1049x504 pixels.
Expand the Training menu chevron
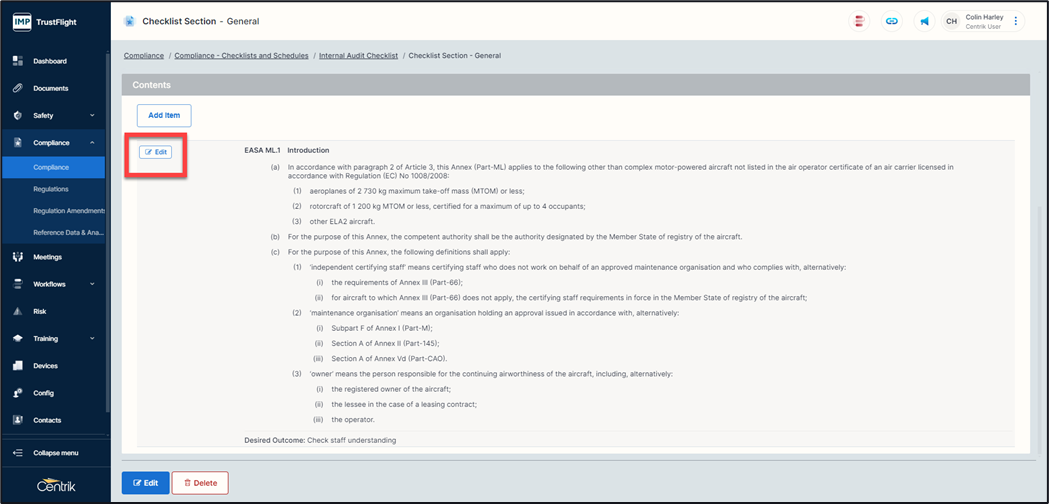pos(92,339)
